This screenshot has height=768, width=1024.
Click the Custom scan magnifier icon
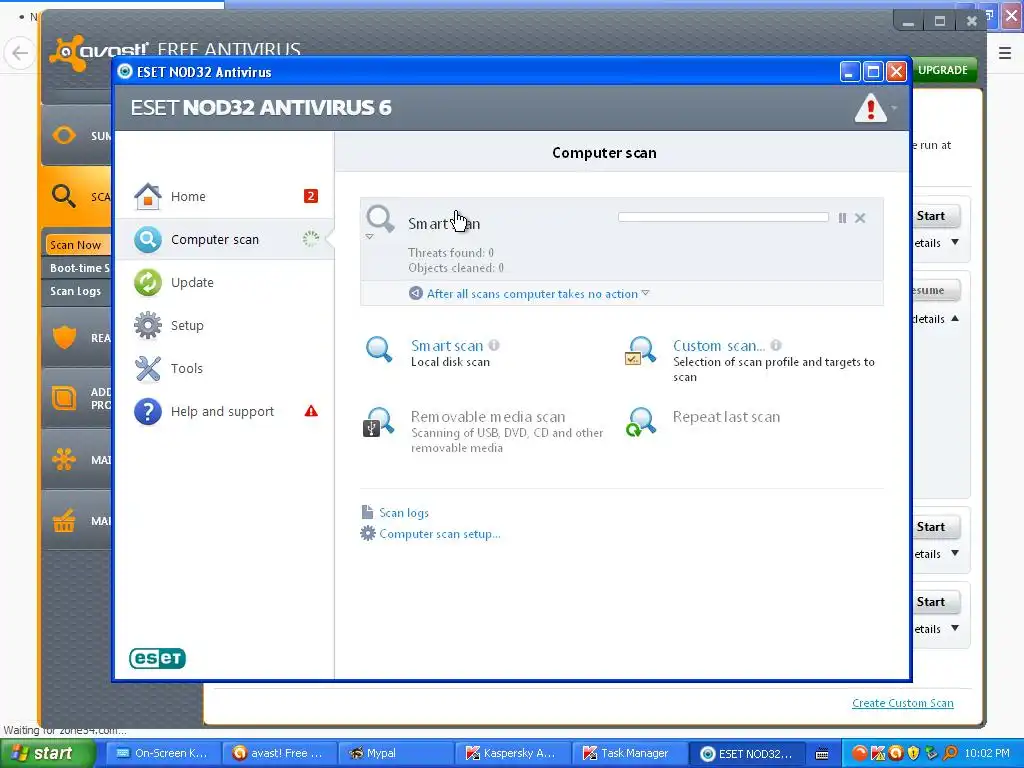pyautogui.click(x=640, y=351)
